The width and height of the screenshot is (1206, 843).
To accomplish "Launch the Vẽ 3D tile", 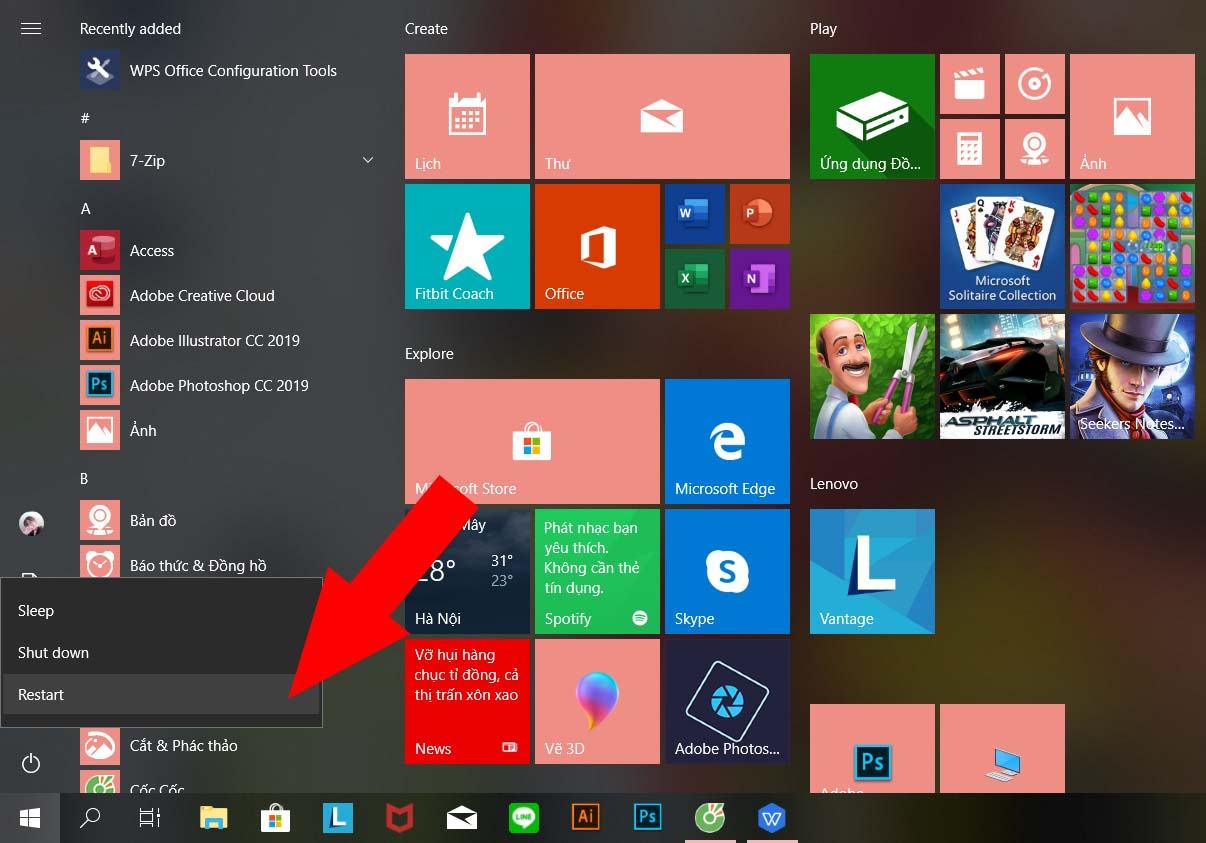I will coord(597,701).
